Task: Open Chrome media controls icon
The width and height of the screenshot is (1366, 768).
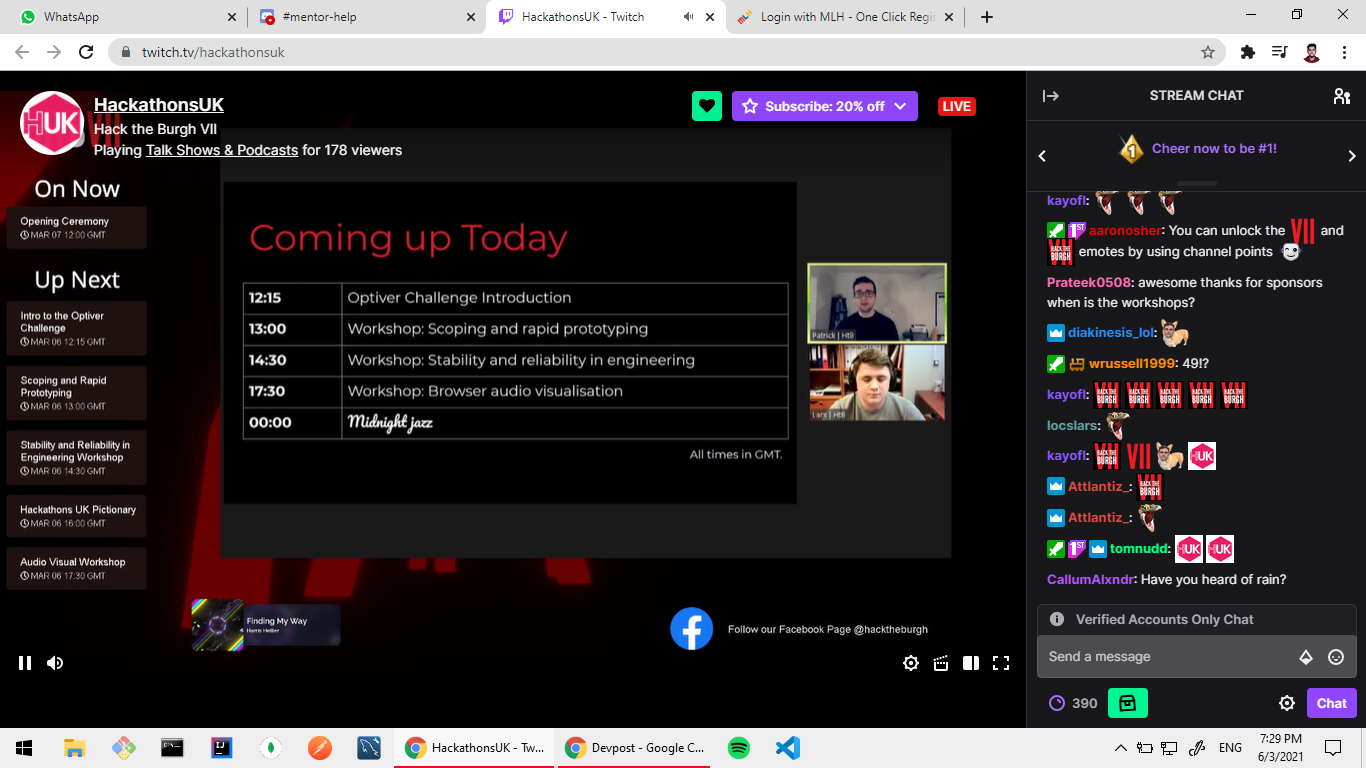Action: [x=1279, y=52]
